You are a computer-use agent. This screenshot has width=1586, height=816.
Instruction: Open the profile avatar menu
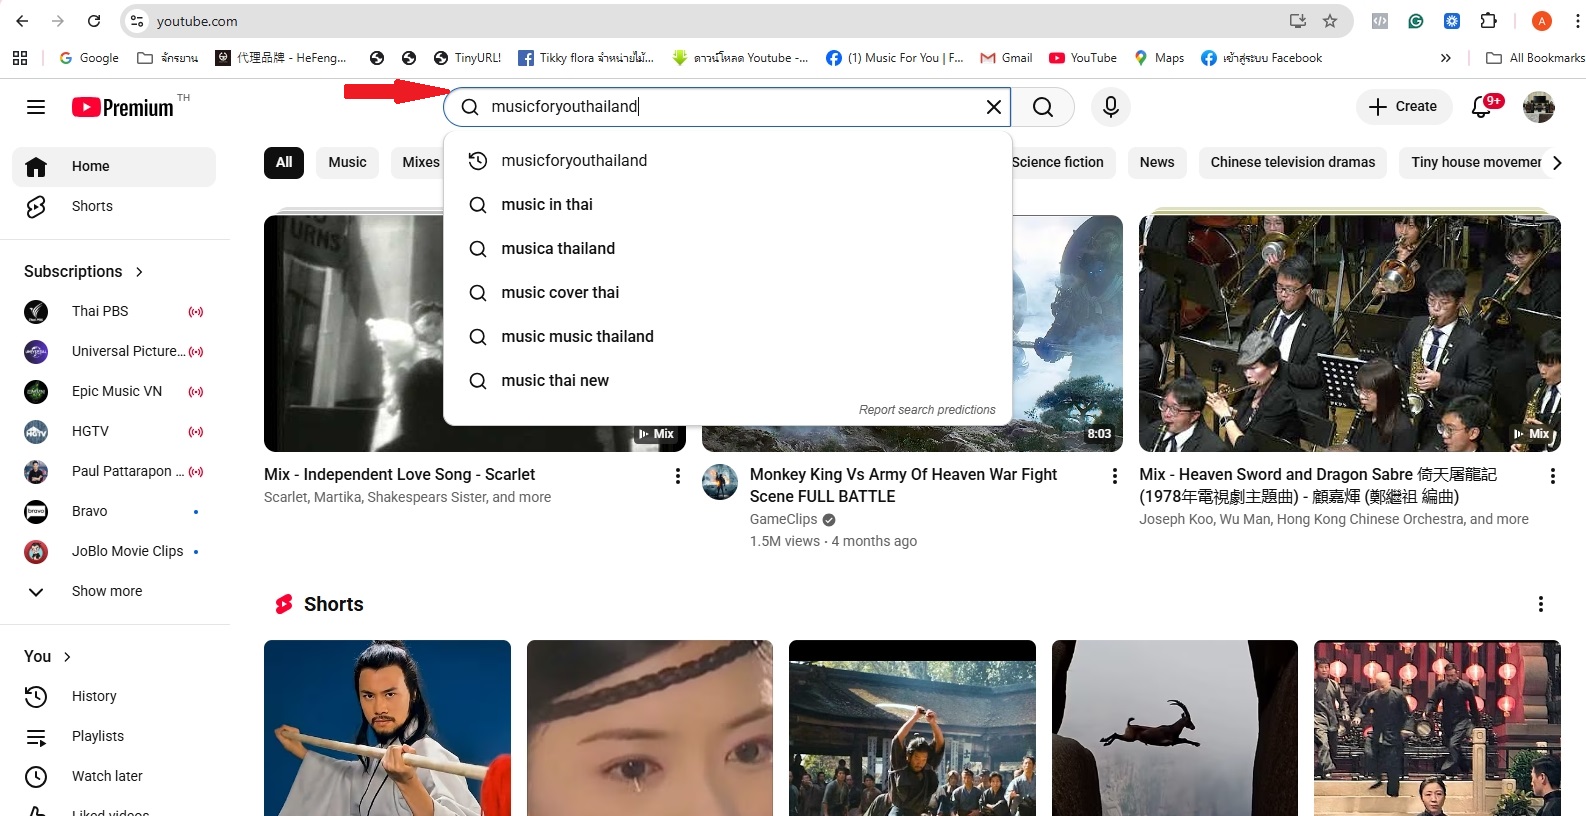pyautogui.click(x=1538, y=107)
